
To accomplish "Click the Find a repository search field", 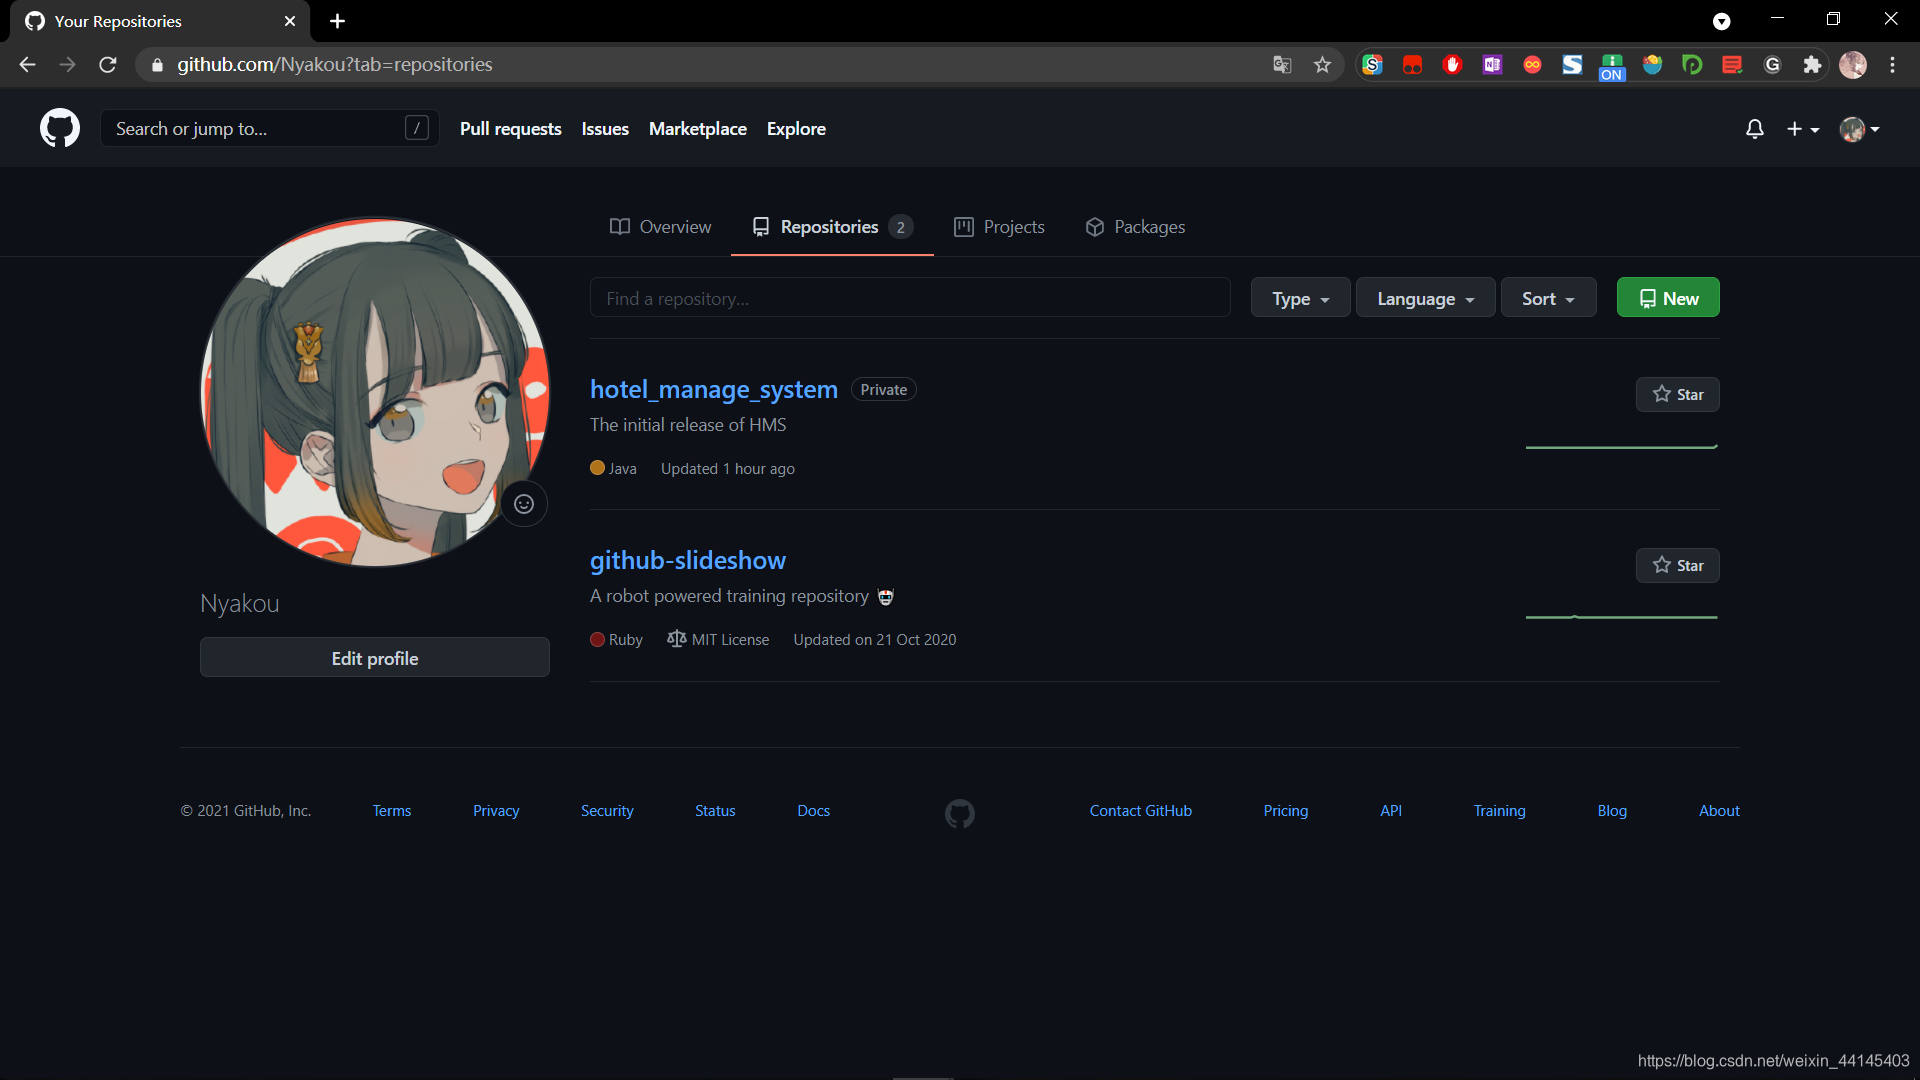I will click(x=909, y=298).
